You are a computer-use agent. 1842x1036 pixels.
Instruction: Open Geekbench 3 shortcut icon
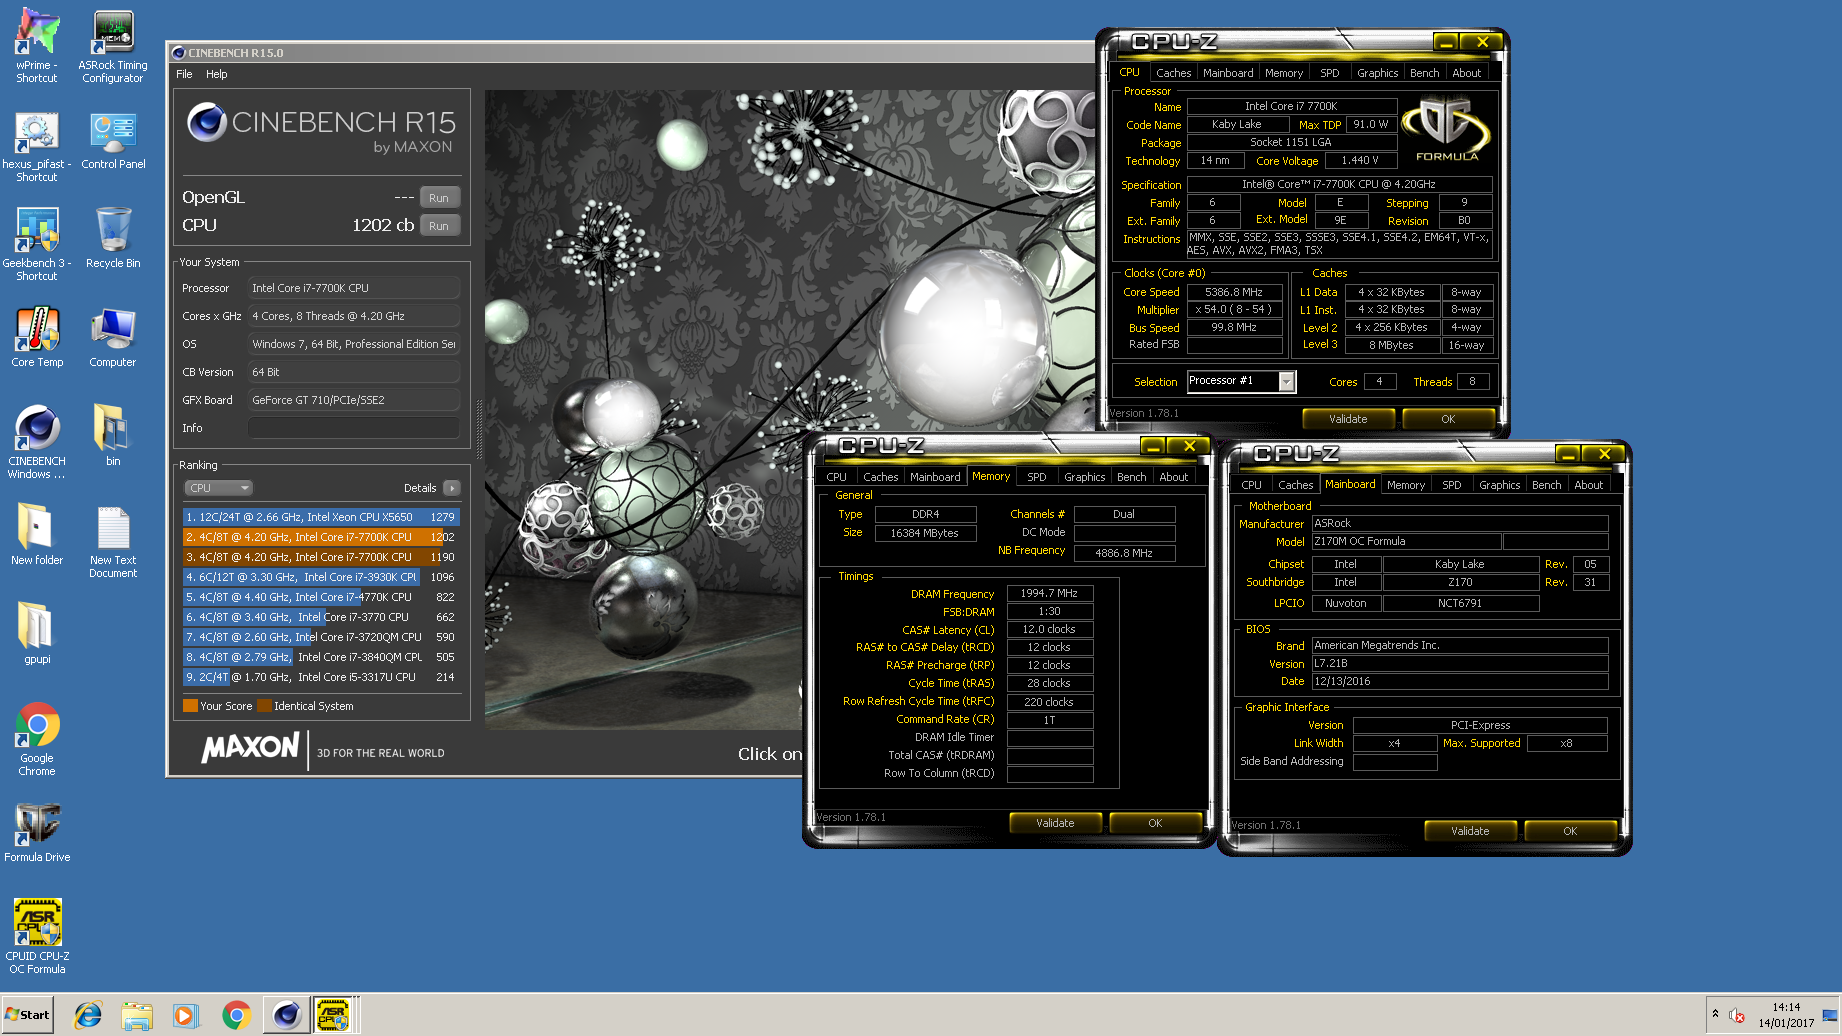pos(37,243)
